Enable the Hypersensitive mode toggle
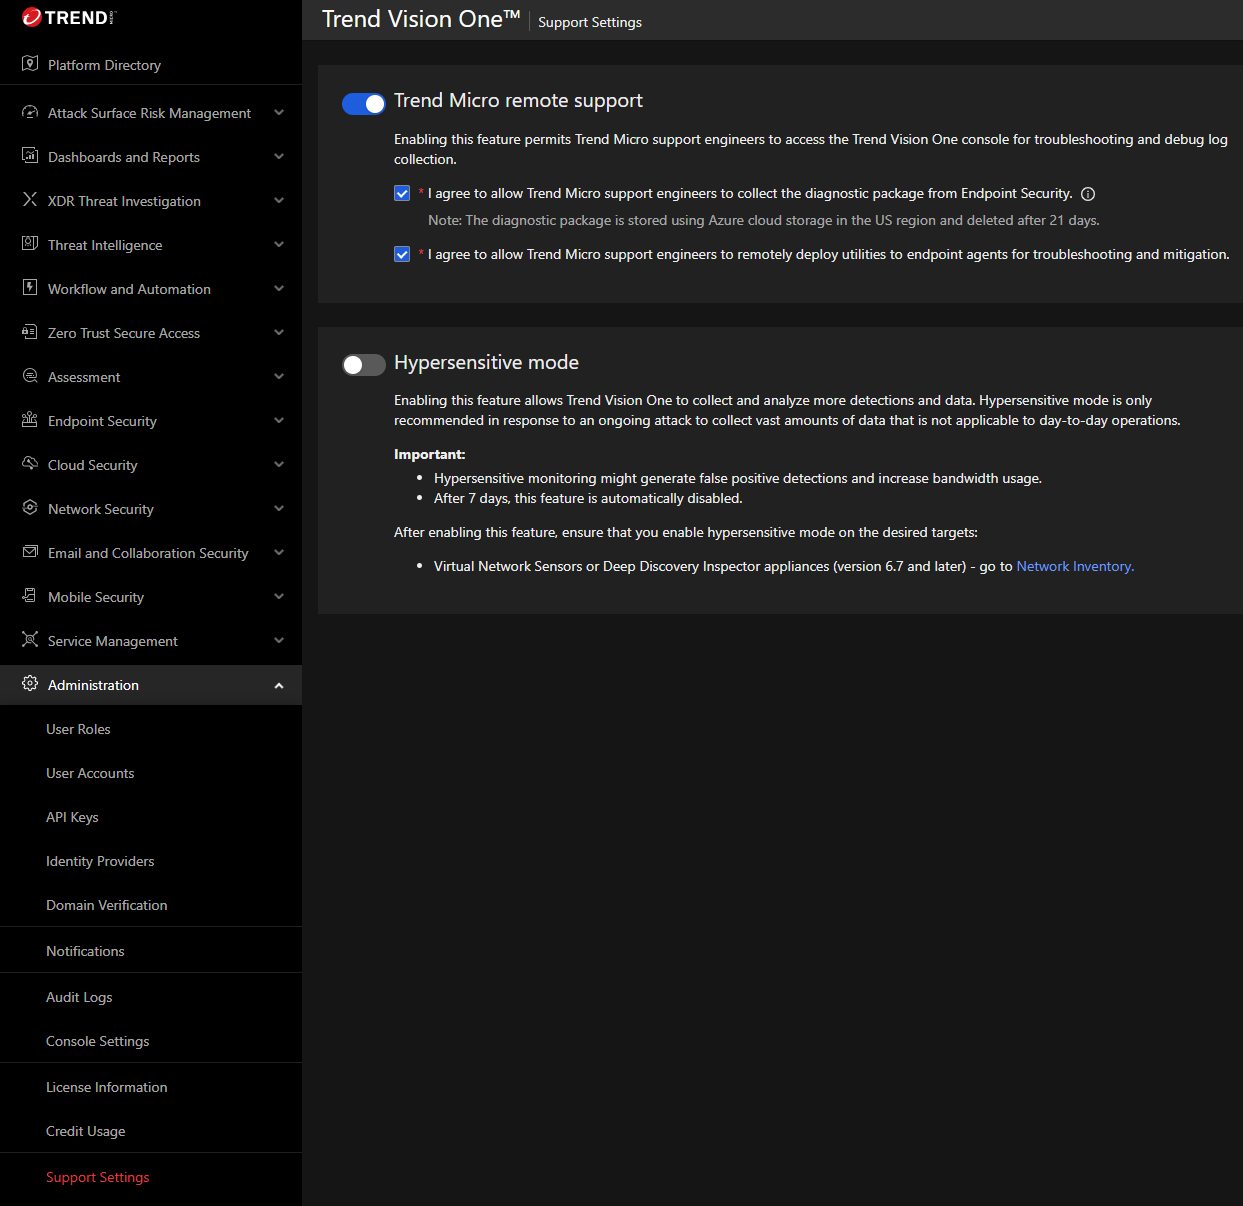Screen dimensions: 1243x1206 click(x=363, y=365)
